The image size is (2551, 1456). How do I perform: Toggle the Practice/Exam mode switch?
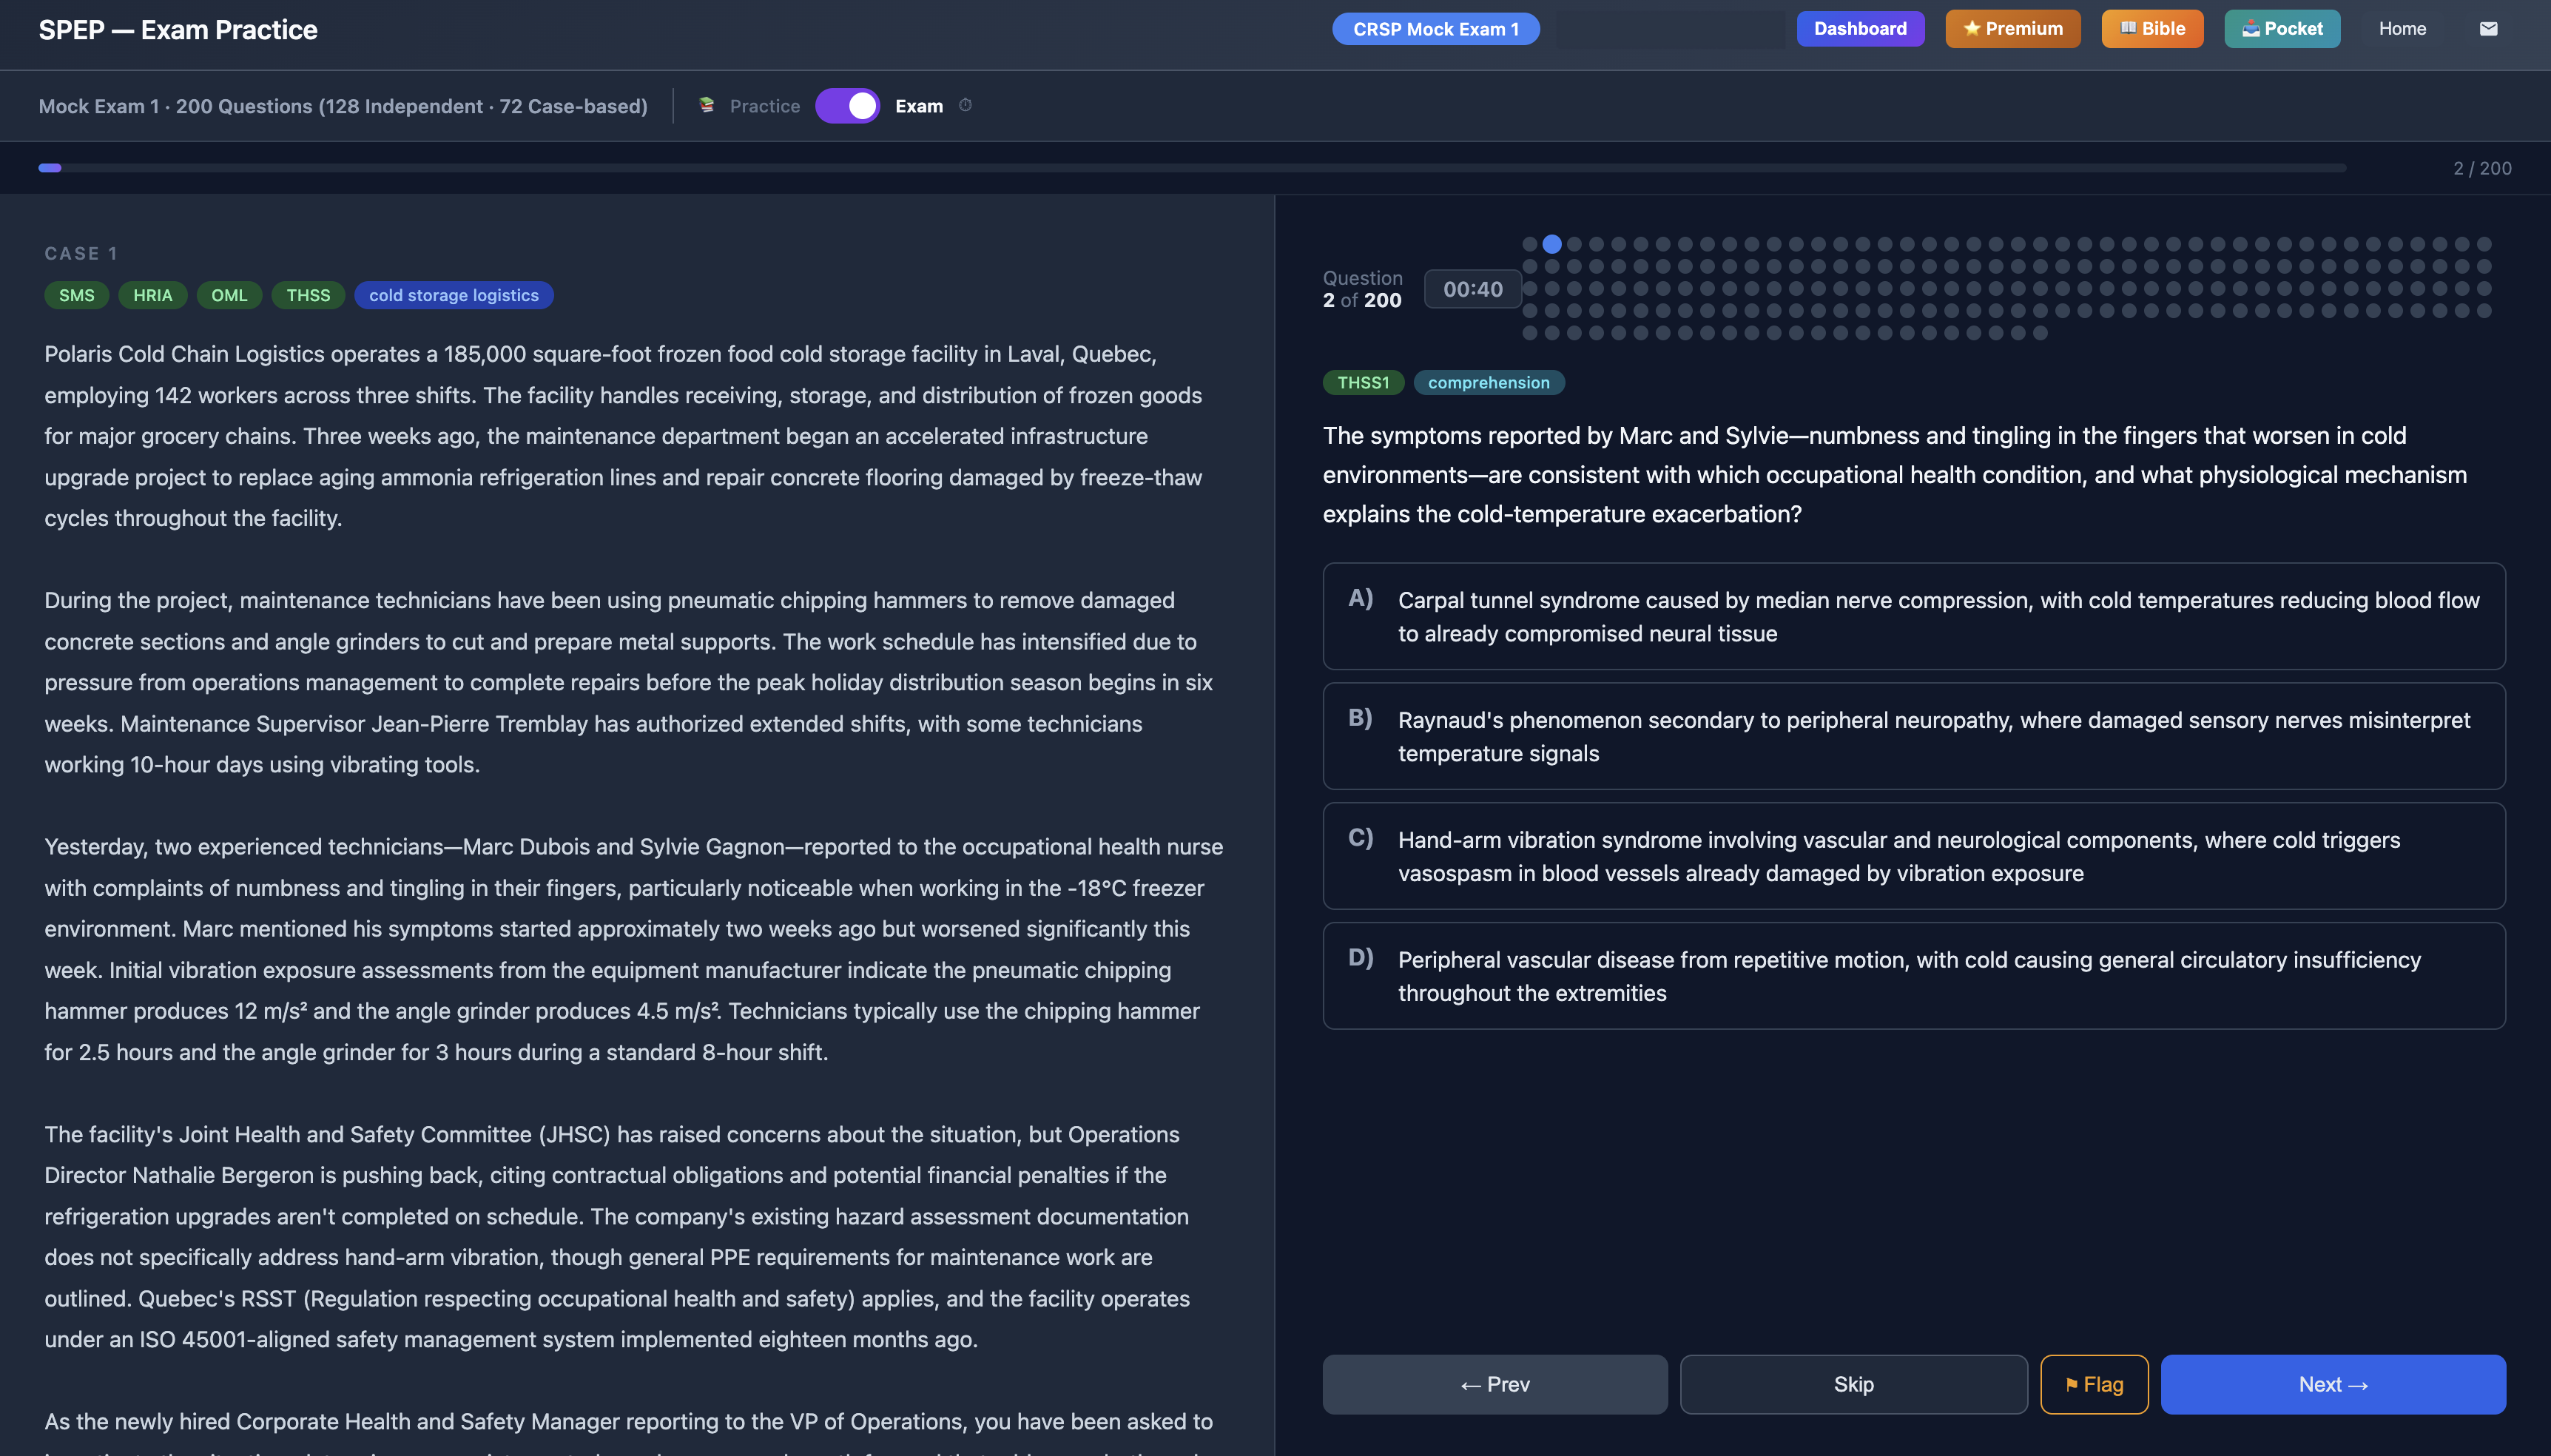(x=847, y=106)
